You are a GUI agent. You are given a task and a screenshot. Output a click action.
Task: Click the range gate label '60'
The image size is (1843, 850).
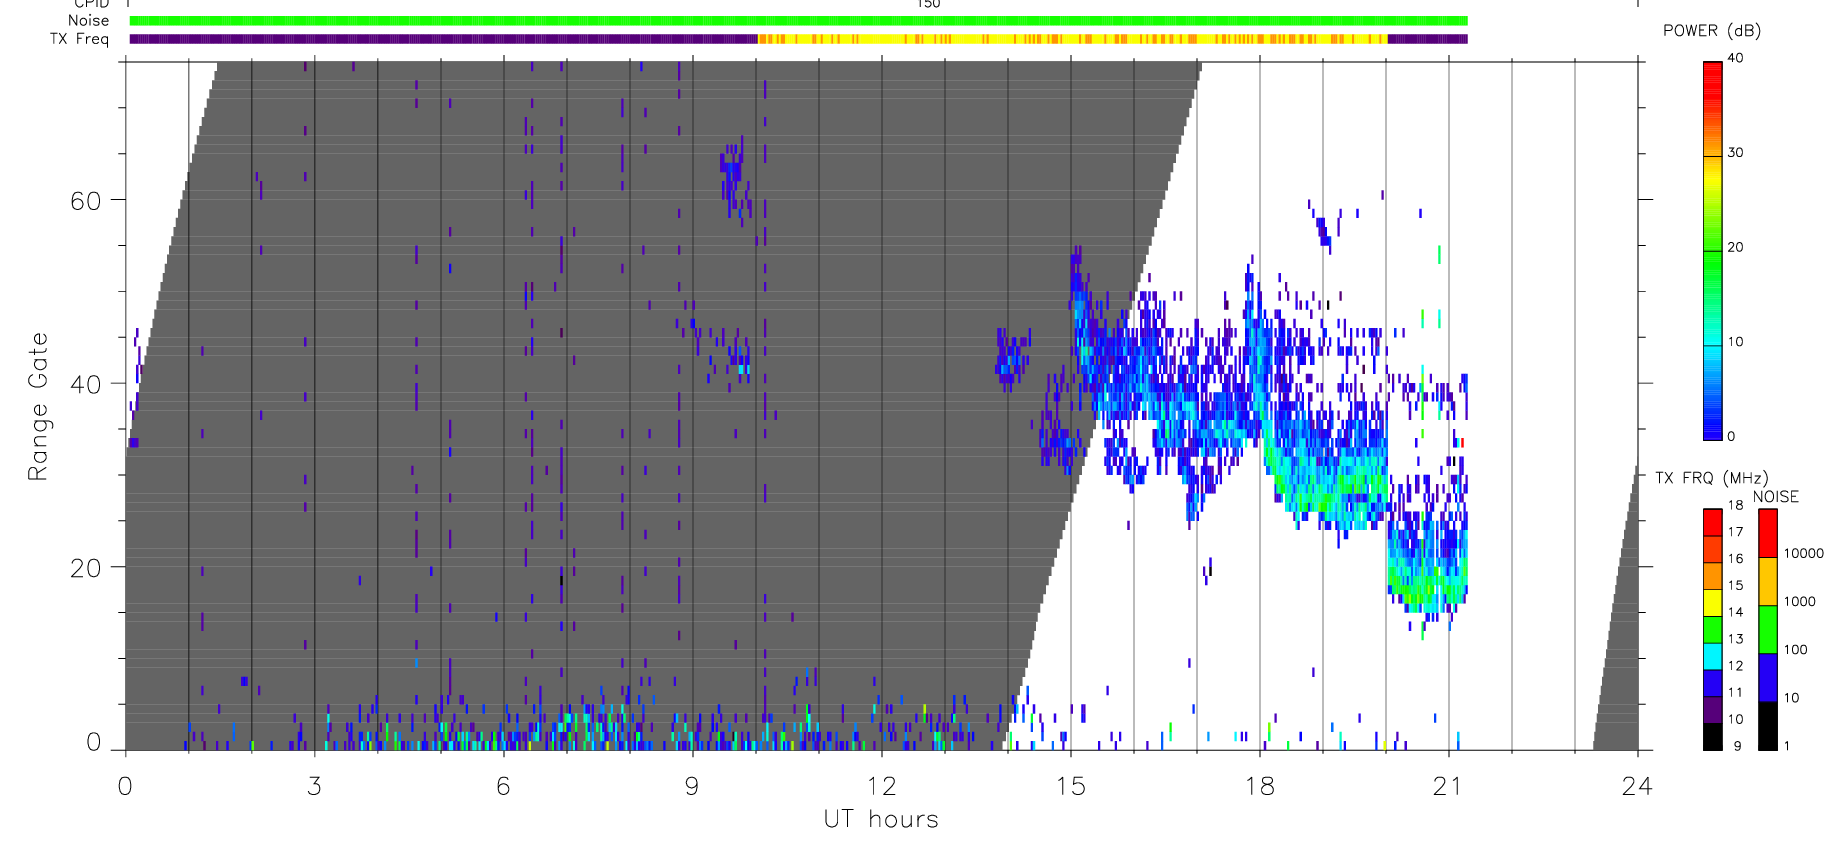click(86, 201)
